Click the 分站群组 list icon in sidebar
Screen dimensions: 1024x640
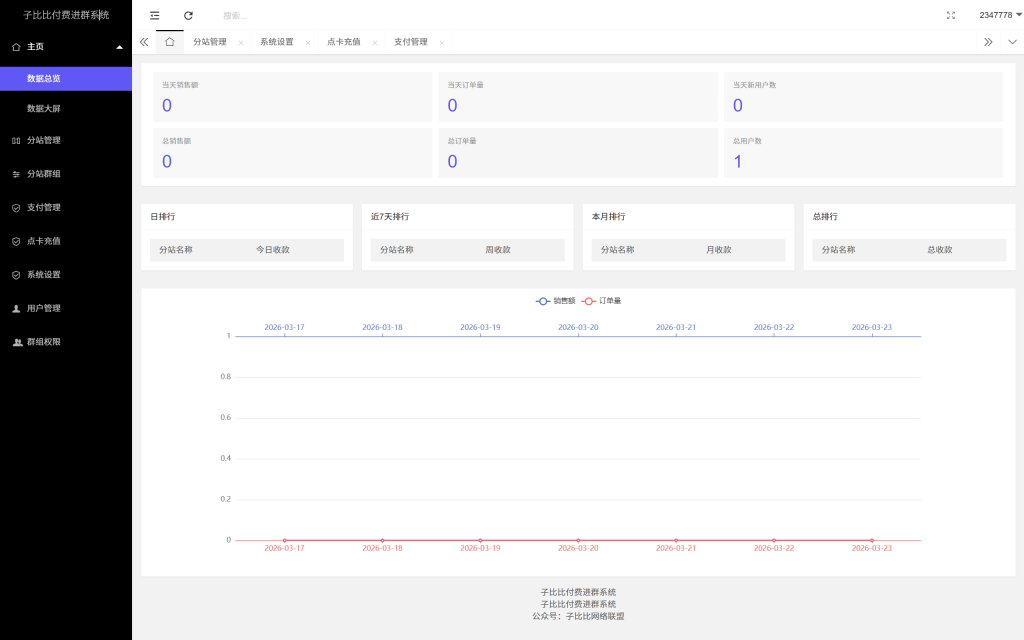click(x=16, y=174)
